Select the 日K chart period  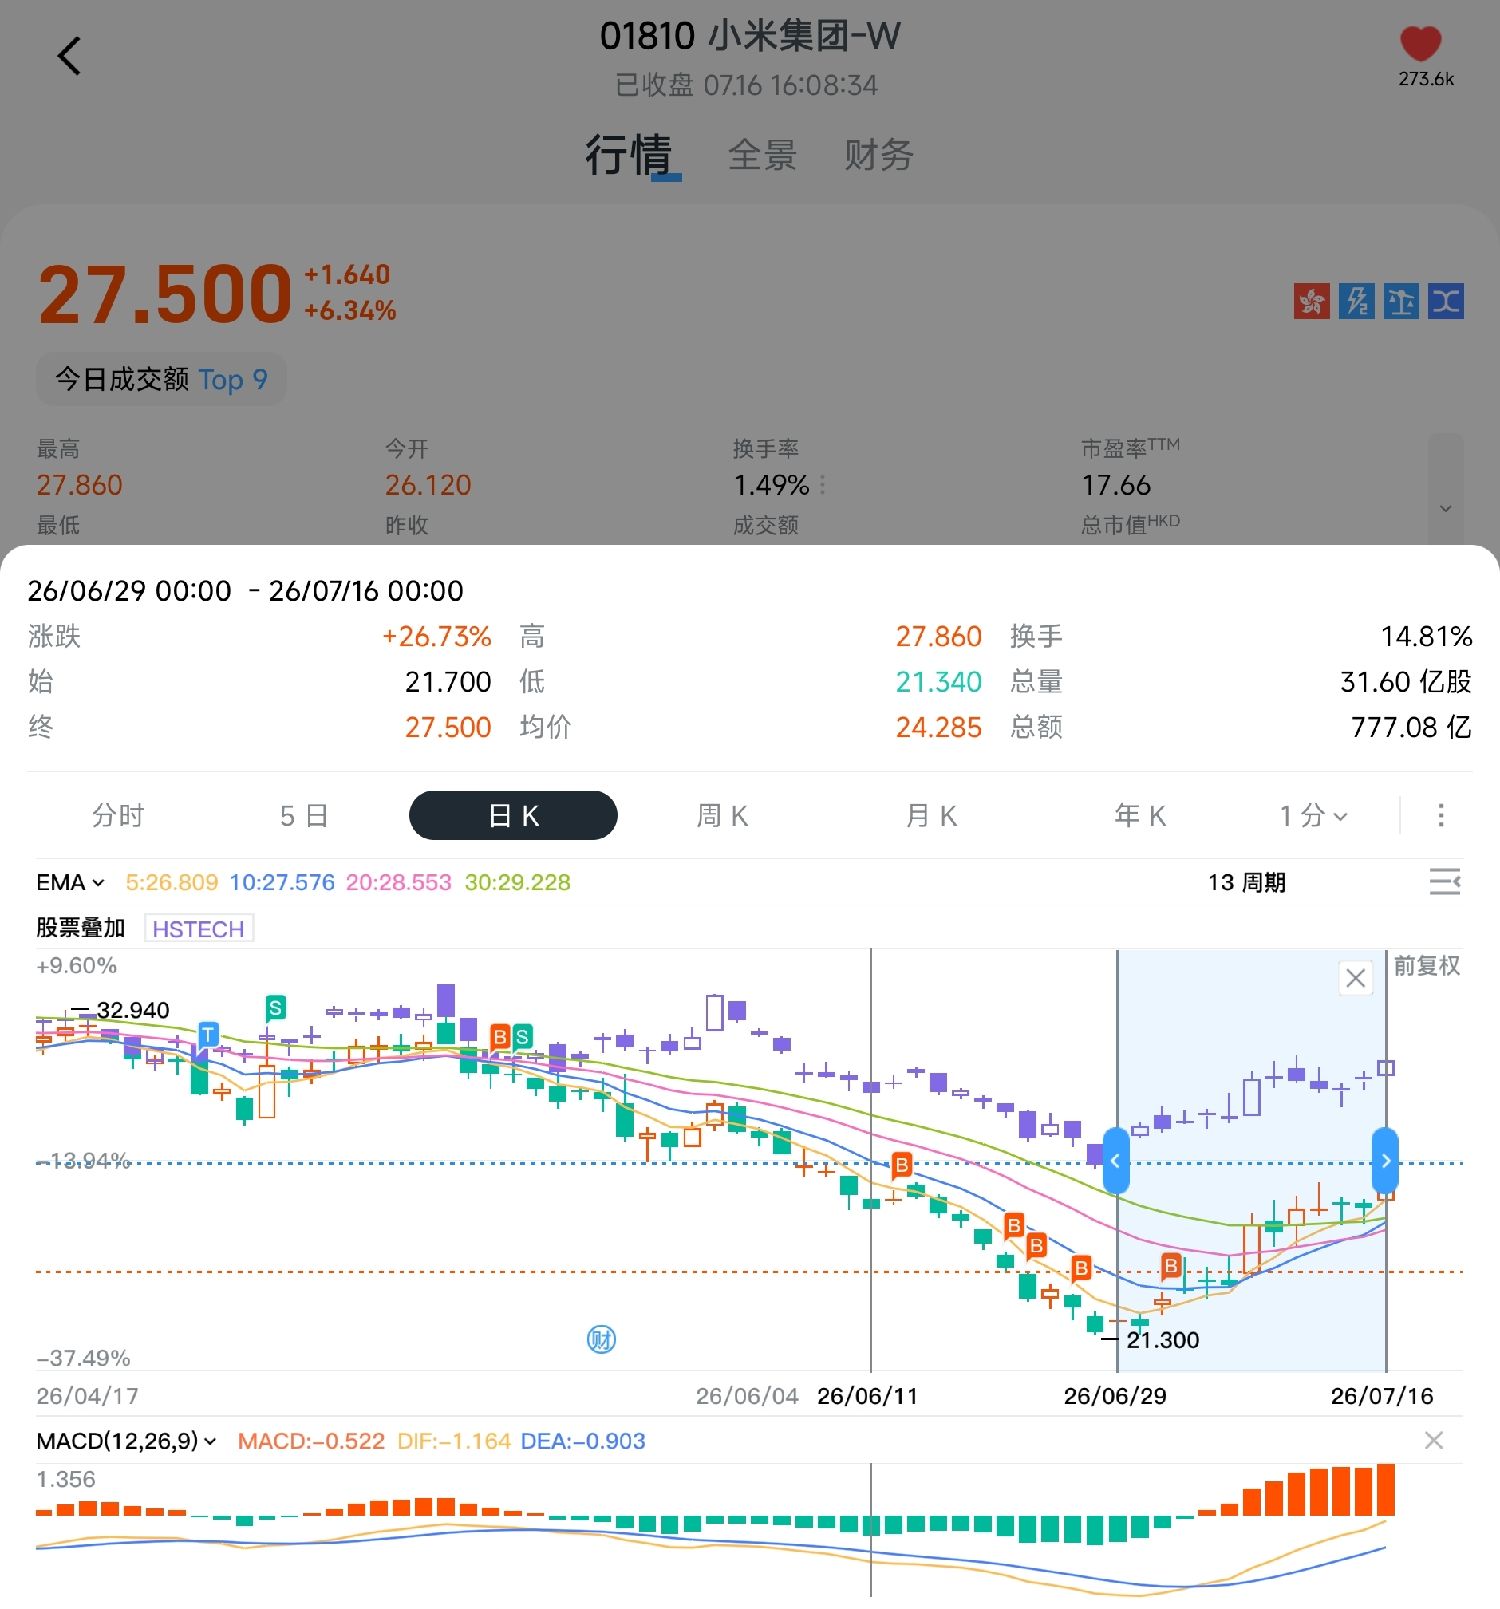coord(513,815)
